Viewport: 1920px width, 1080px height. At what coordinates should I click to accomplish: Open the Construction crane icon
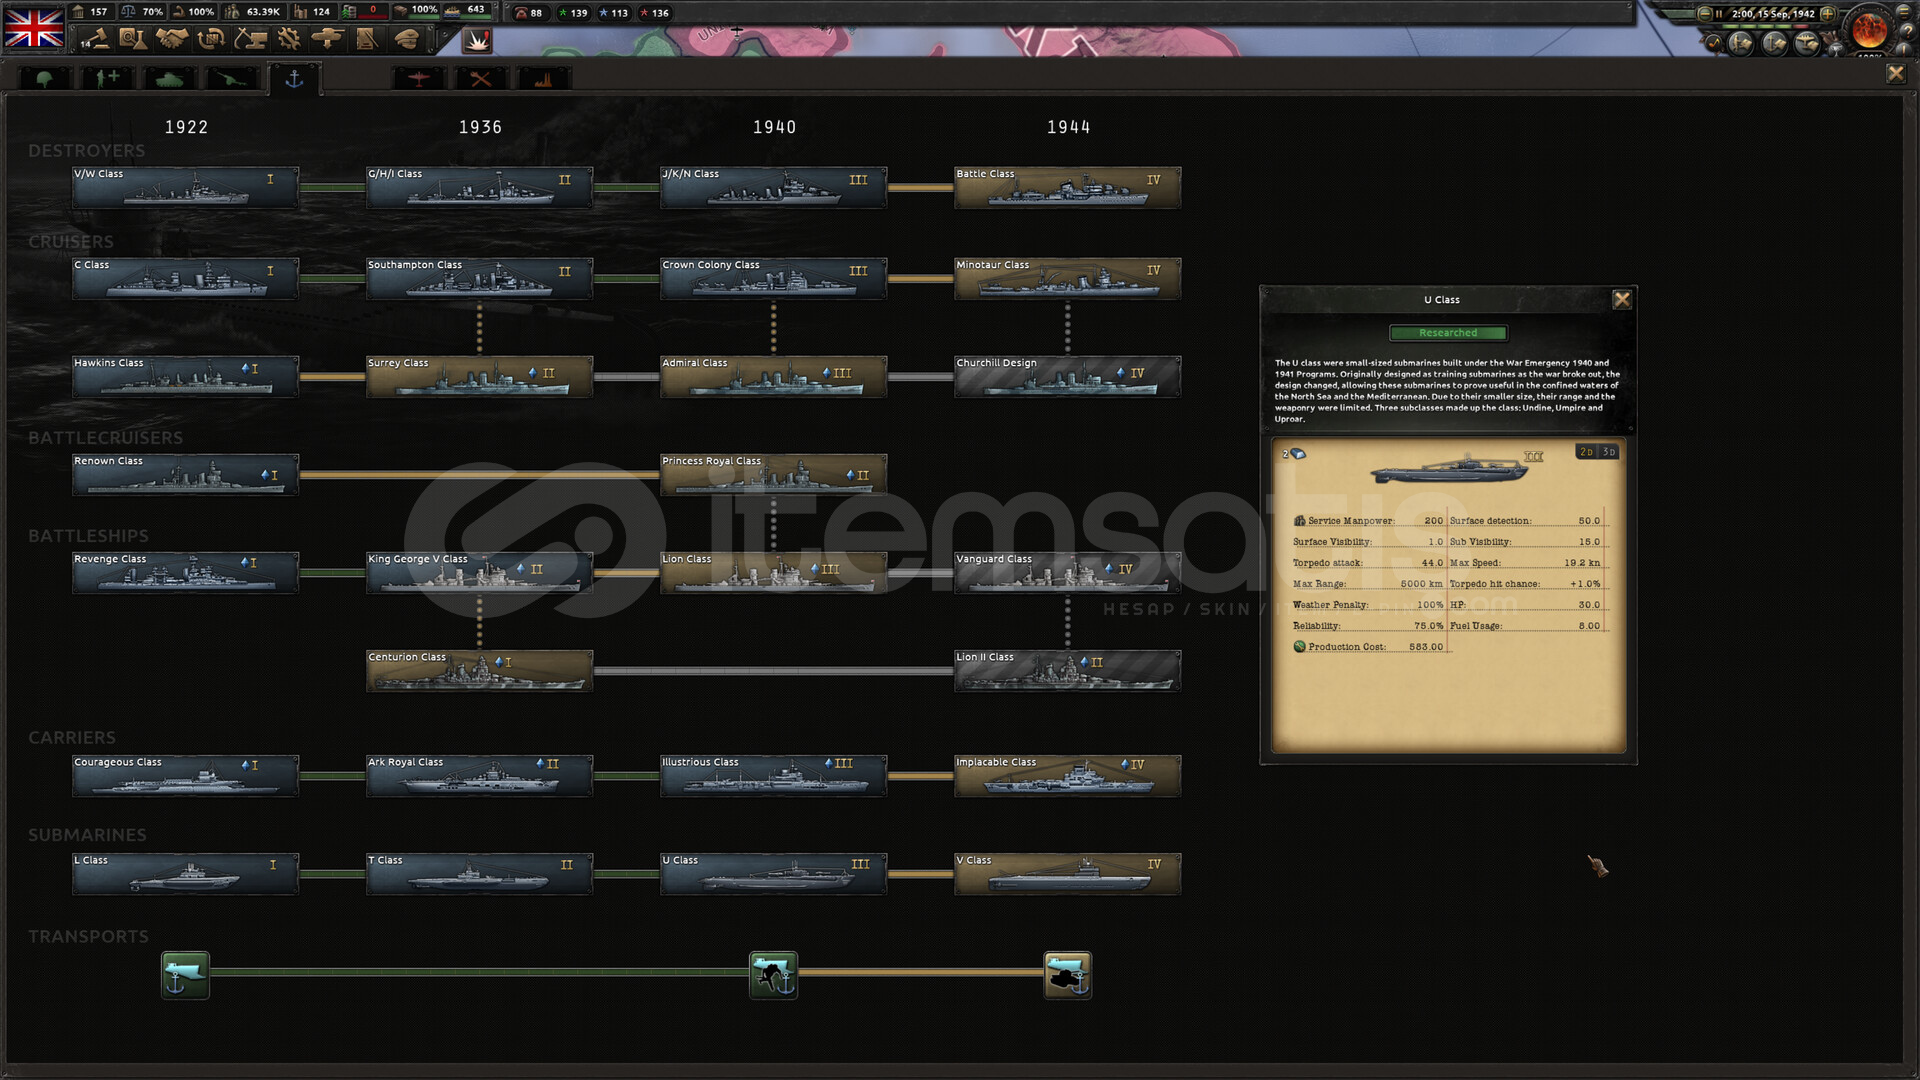[250, 39]
